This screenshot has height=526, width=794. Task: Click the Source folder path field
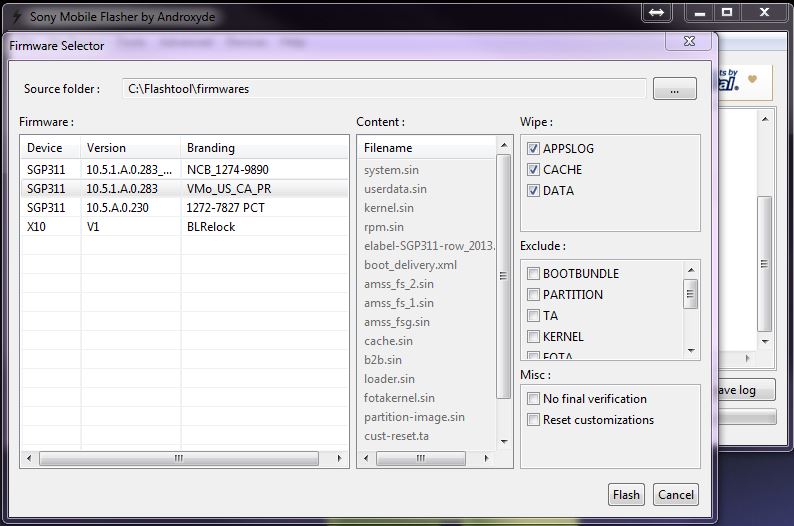384,89
